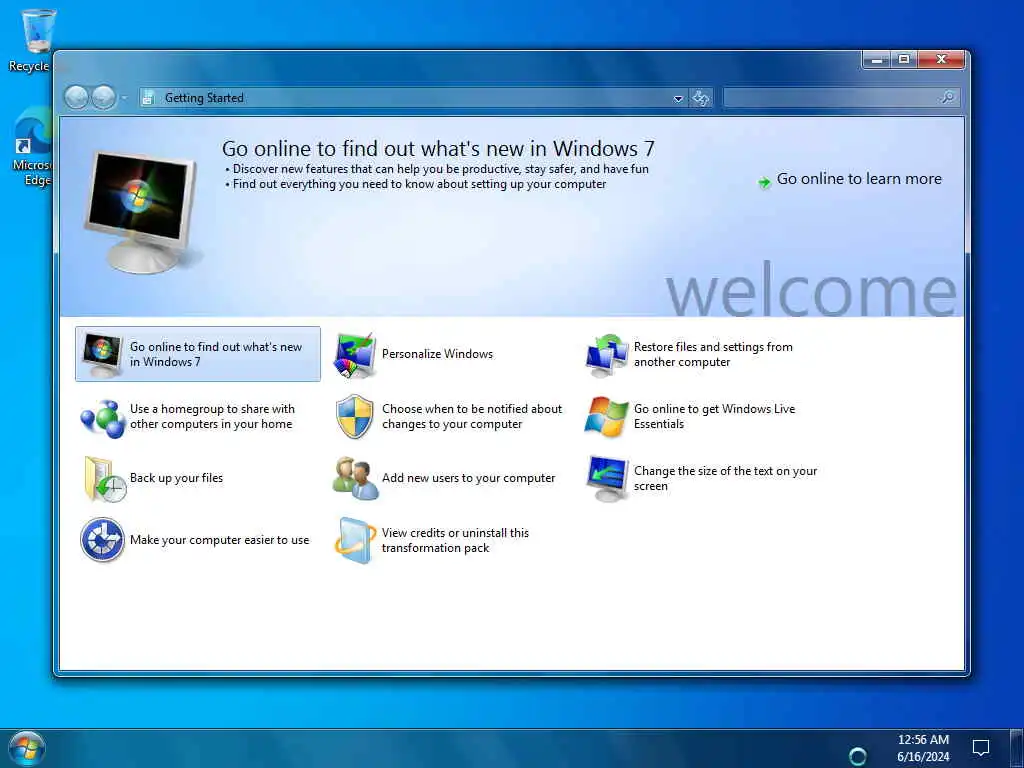Click the Show desktop strip at taskbar end
This screenshot has height=768, width=1024.
1017,748
